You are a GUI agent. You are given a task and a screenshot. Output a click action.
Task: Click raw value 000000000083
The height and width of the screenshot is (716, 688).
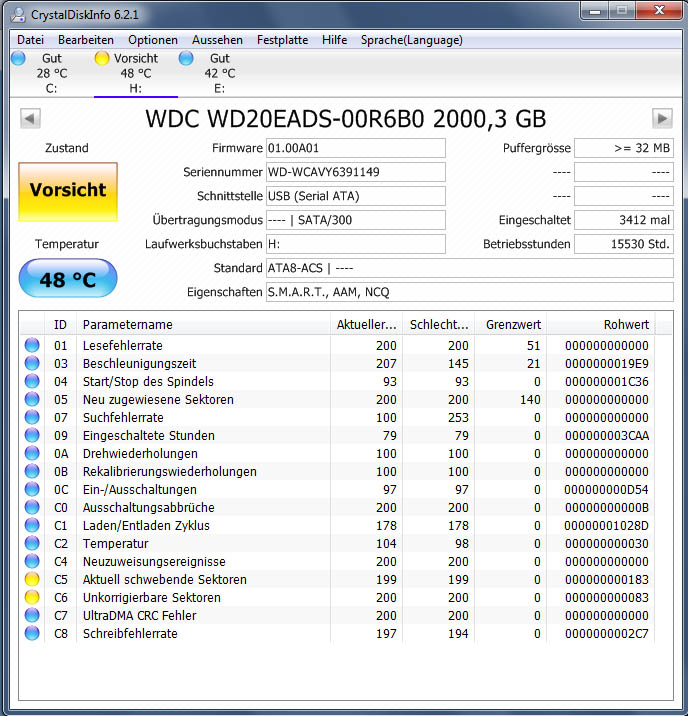[x=606, y=597]
